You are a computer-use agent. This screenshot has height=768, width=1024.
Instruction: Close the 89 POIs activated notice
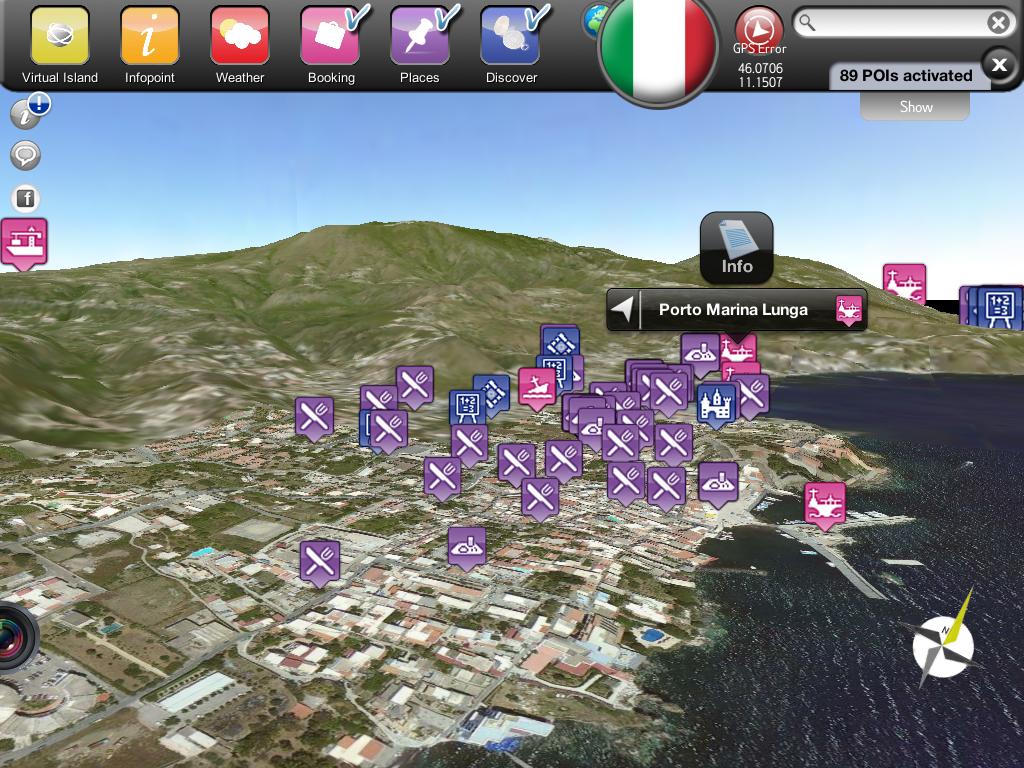point(999,65)
